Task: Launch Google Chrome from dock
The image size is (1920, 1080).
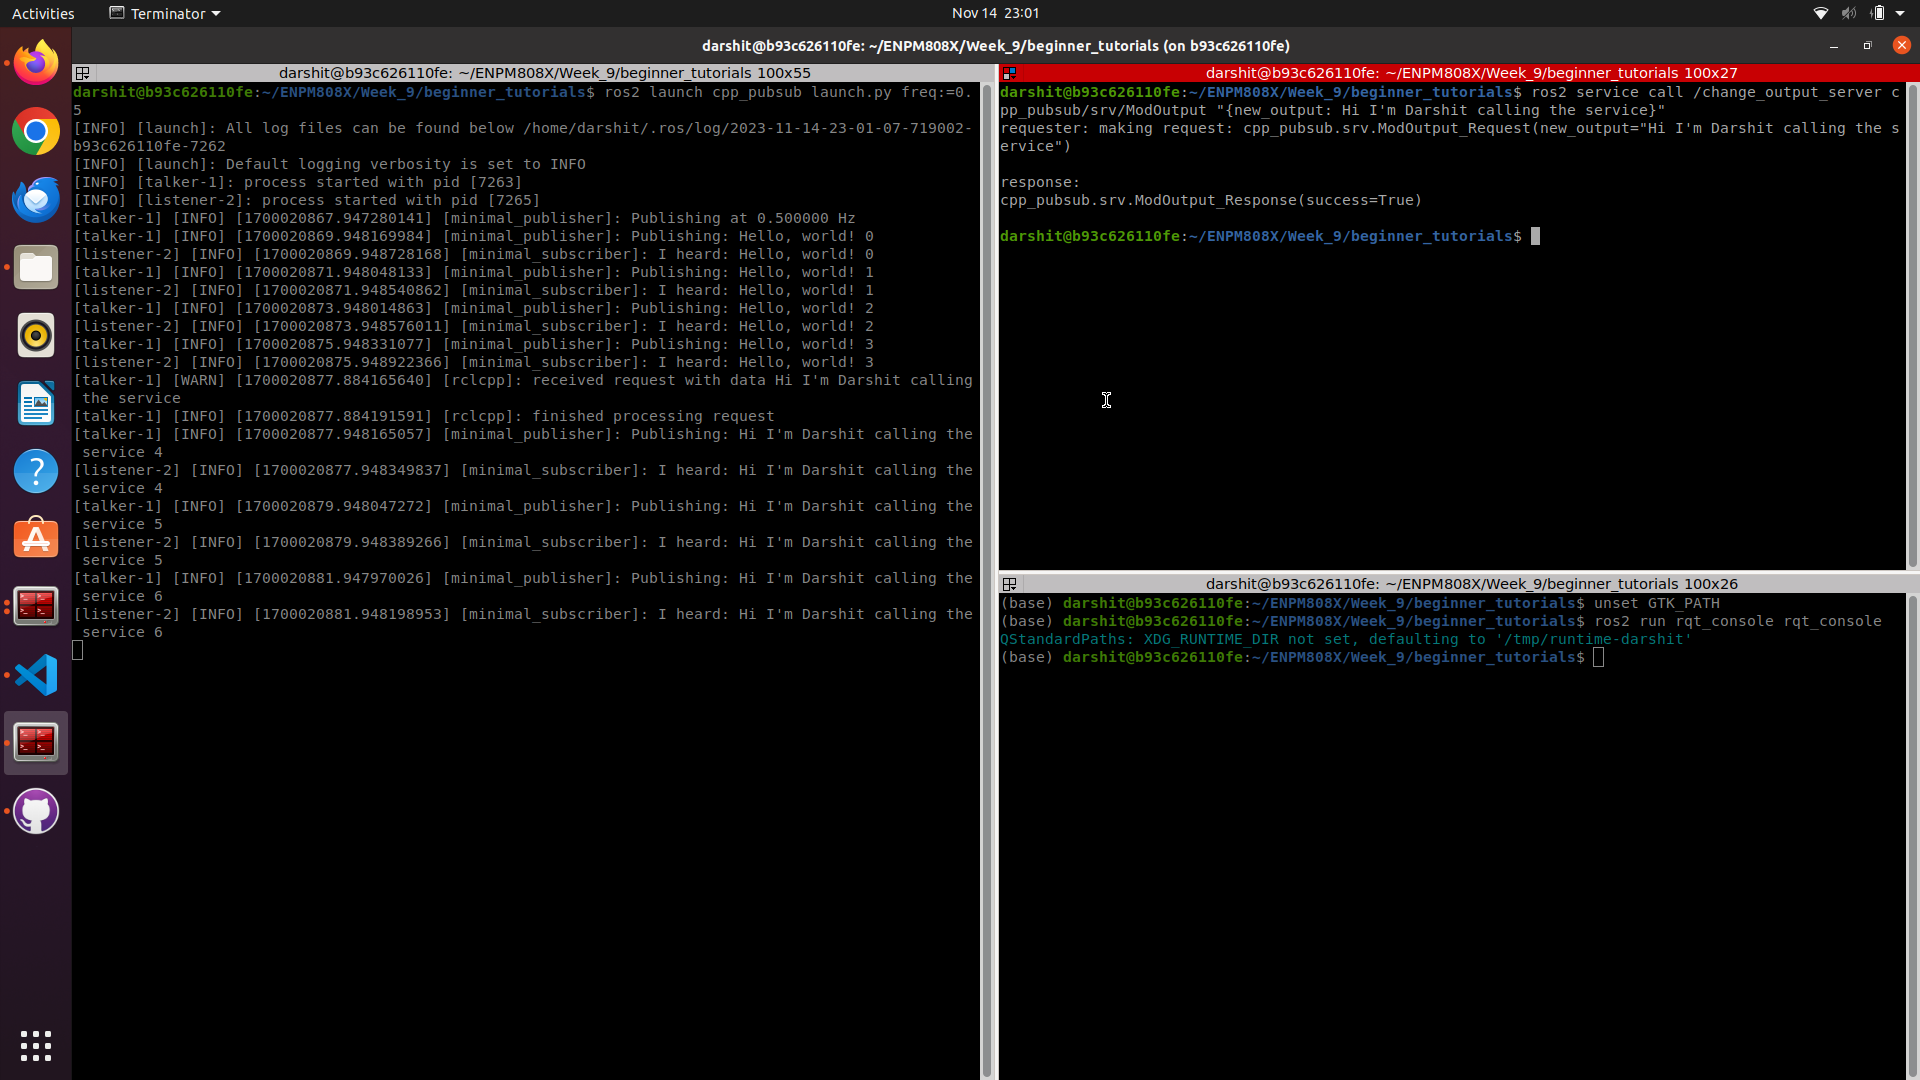Action: [x=36, y=132]
